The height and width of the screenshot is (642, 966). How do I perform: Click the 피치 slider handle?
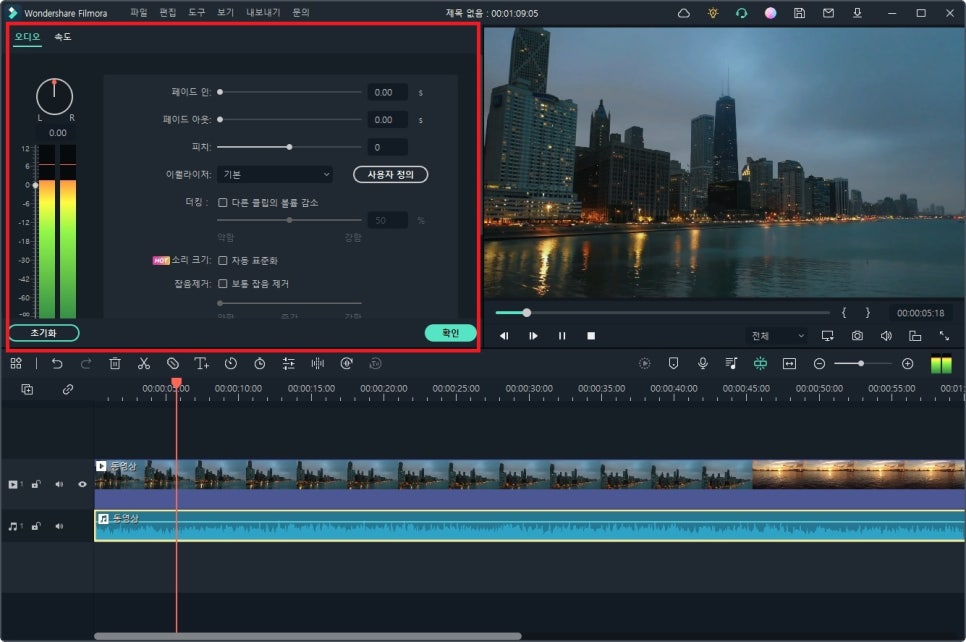[289, 147]
